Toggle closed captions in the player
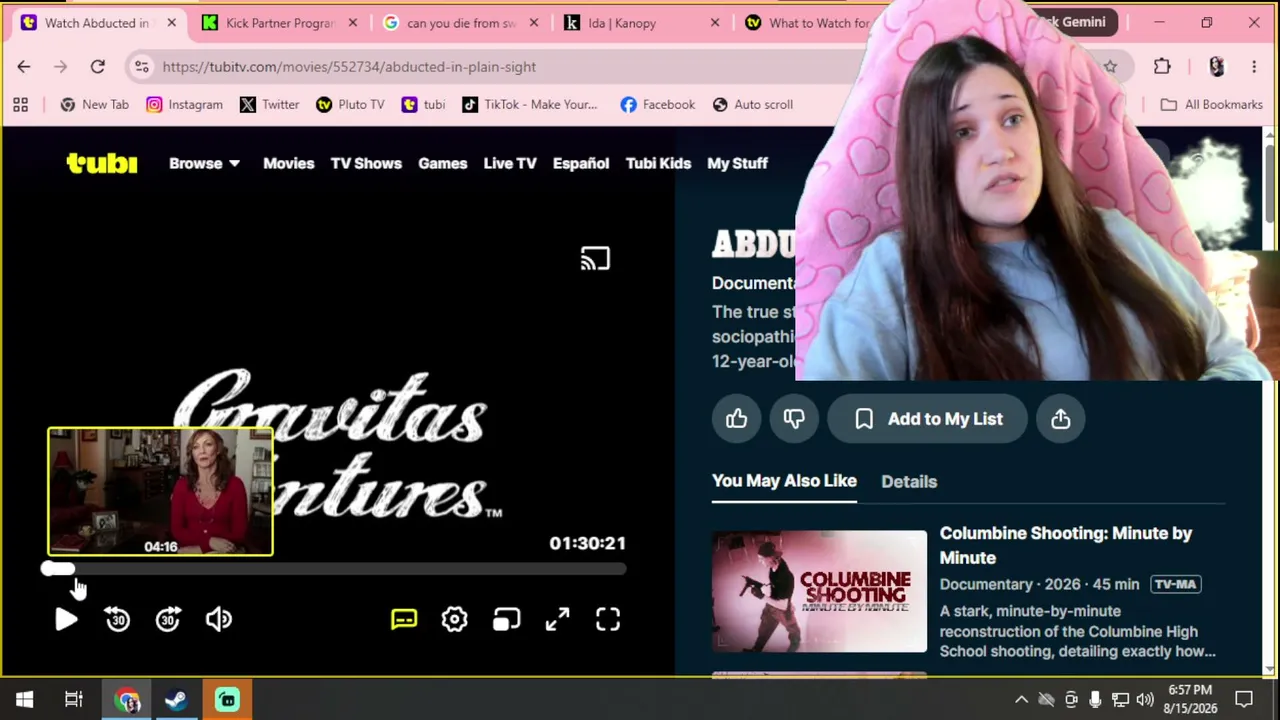Screen dimensions: 1280x720 pos(404,620)
